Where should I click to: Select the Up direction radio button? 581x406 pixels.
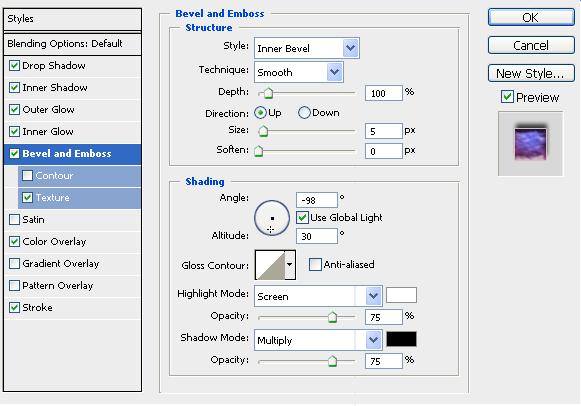260,113
